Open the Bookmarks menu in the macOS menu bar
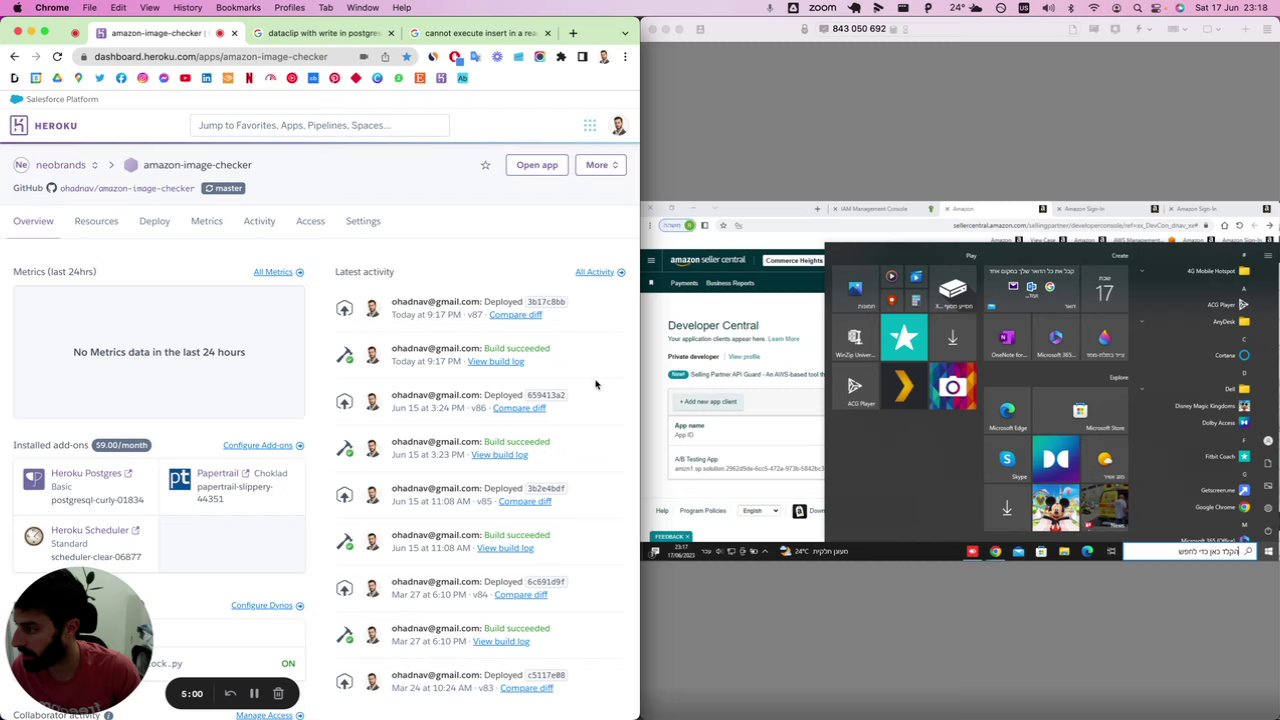Screen dimensions: 1280x720 click(238, 8)
